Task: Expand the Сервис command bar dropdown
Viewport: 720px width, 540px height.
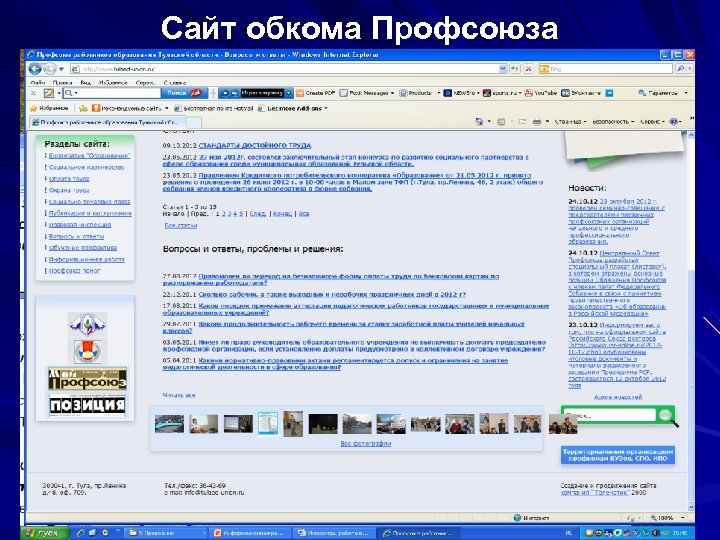Action: point(652,122)
